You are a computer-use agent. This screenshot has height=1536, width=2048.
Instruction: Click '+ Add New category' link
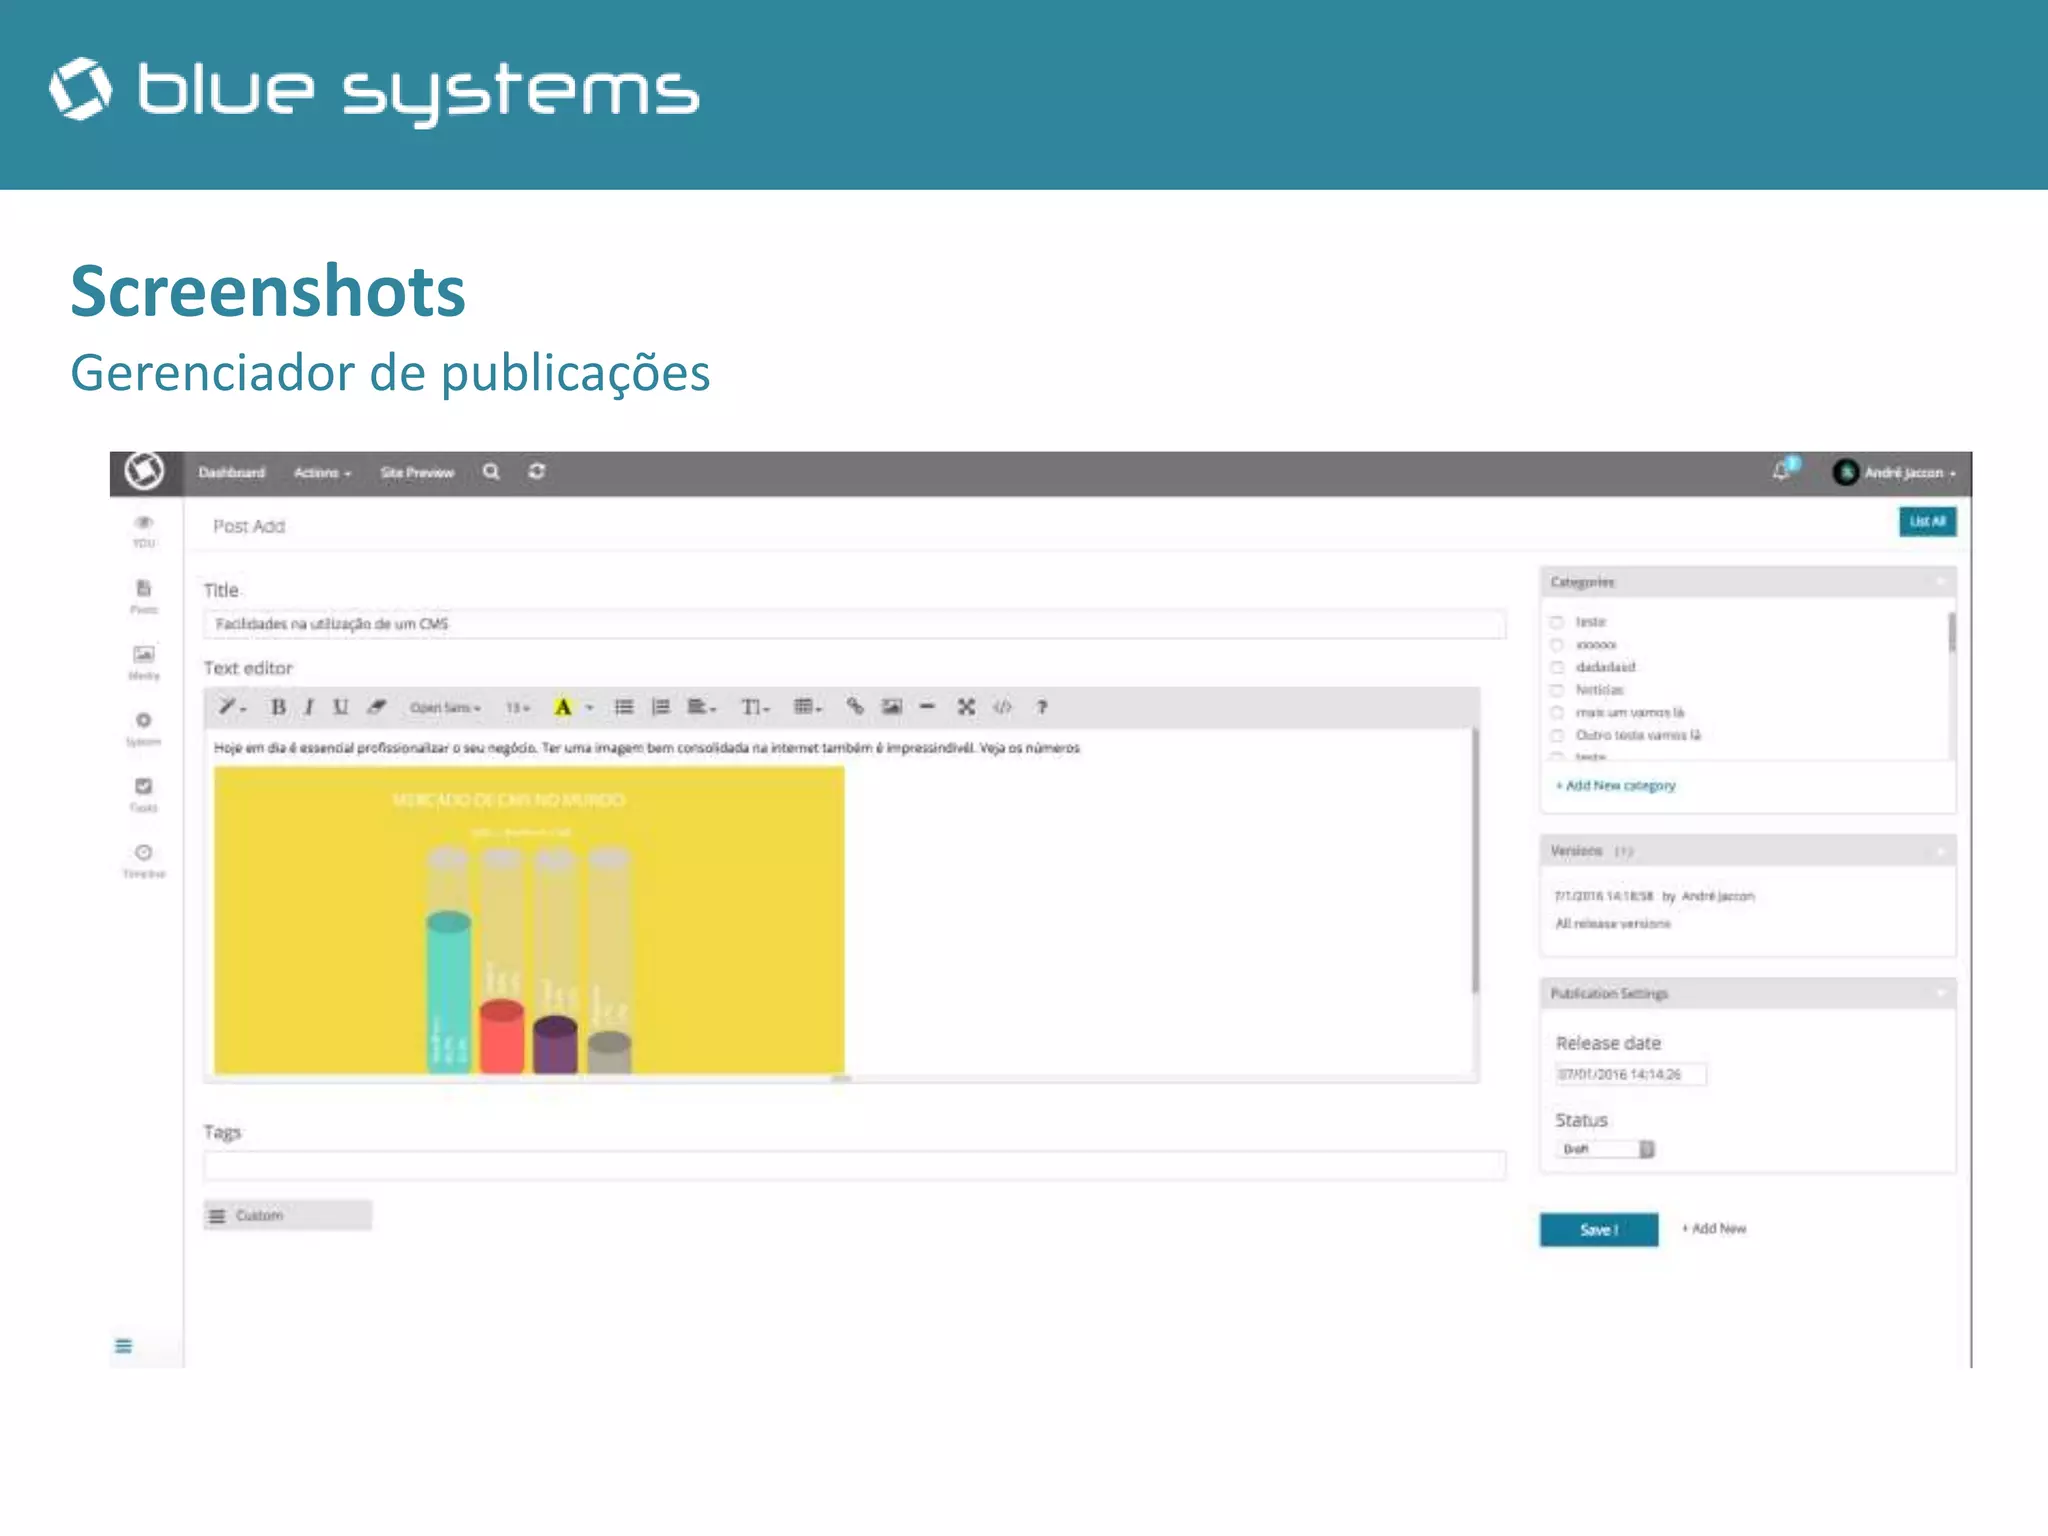[1615, 786]
